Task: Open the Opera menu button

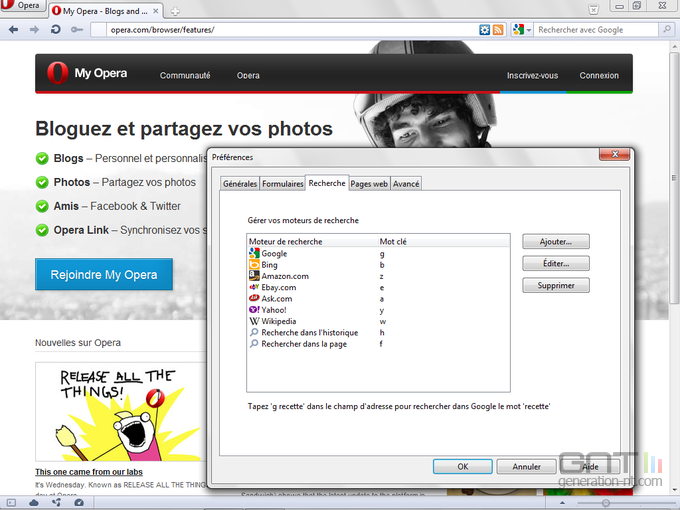Action: click(22, 6)
